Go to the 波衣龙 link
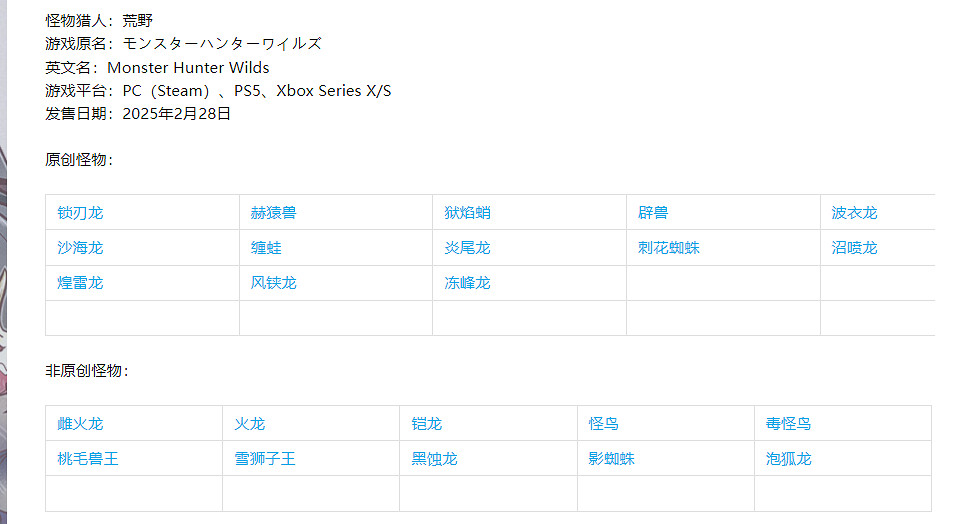This screenshot has height=524, width=965. (x=854, y=213)
